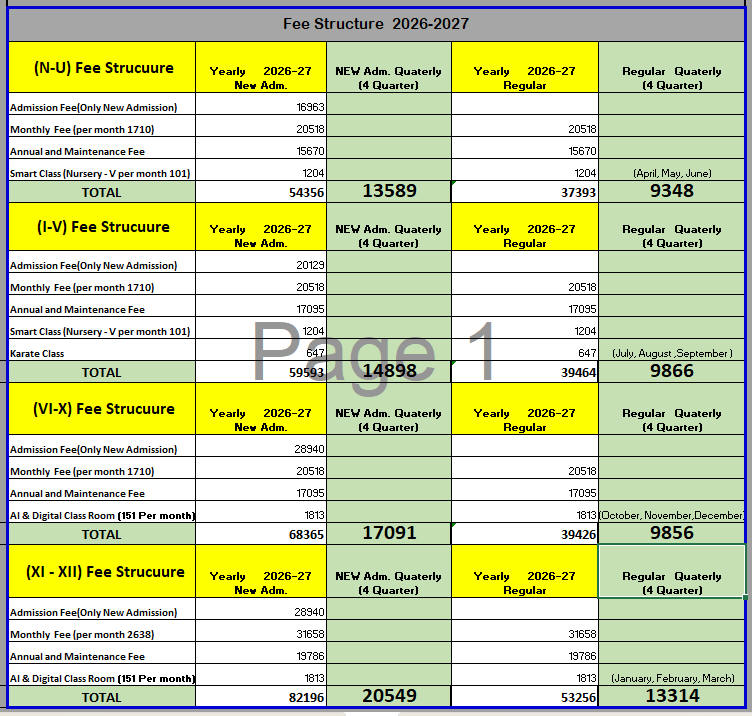Select the "Fee Structure 2026-2027" title cell
The height and width of the screenshot is (716, 752).
click(376, 24)
